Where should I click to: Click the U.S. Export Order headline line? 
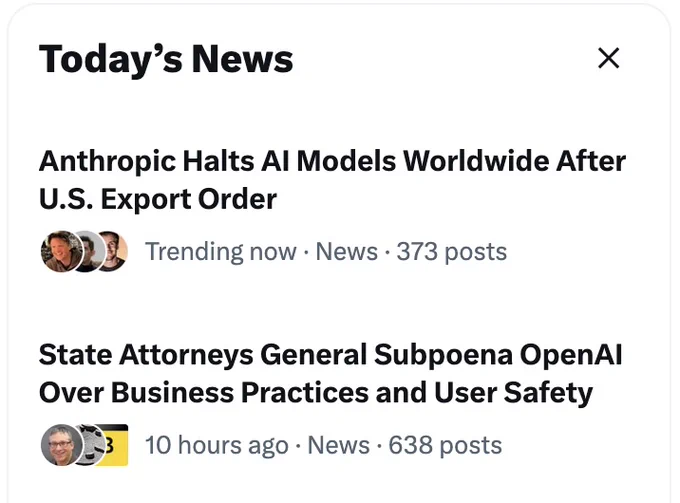[x=158, y=199]
